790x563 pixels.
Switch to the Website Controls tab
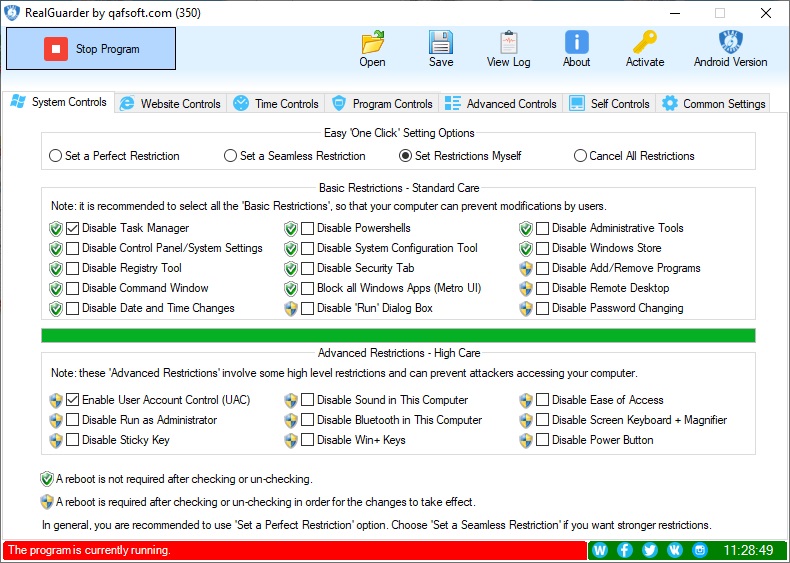coord(170,103)
